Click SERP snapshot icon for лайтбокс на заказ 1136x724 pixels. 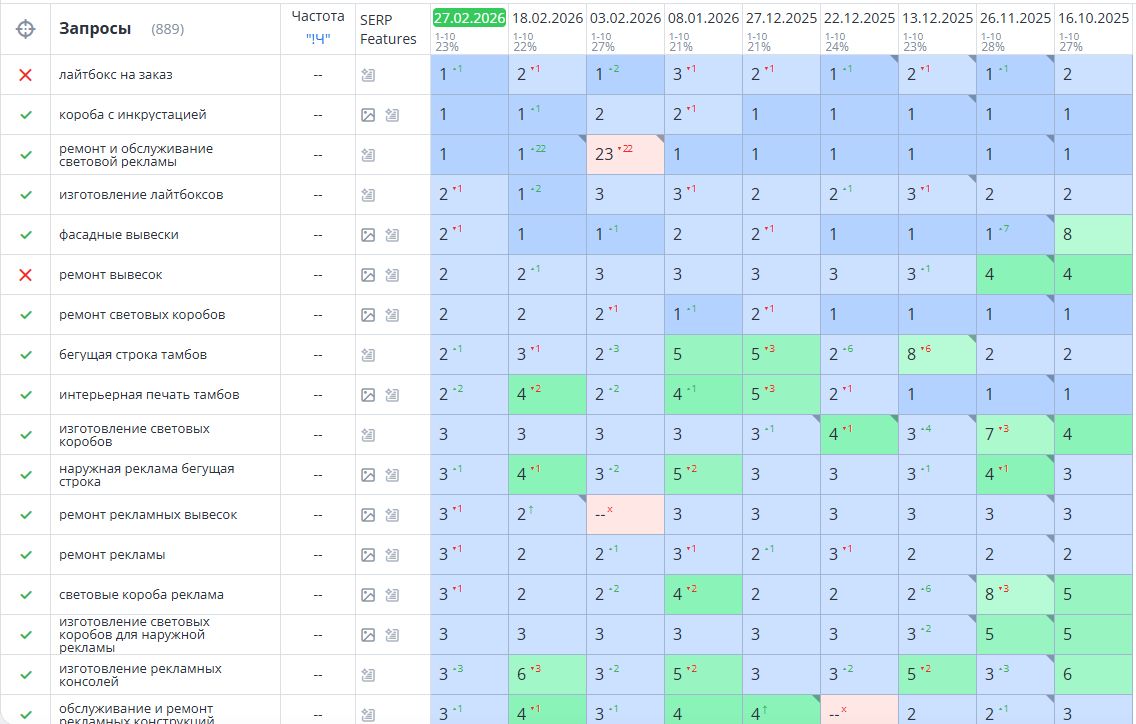point(368,75)
